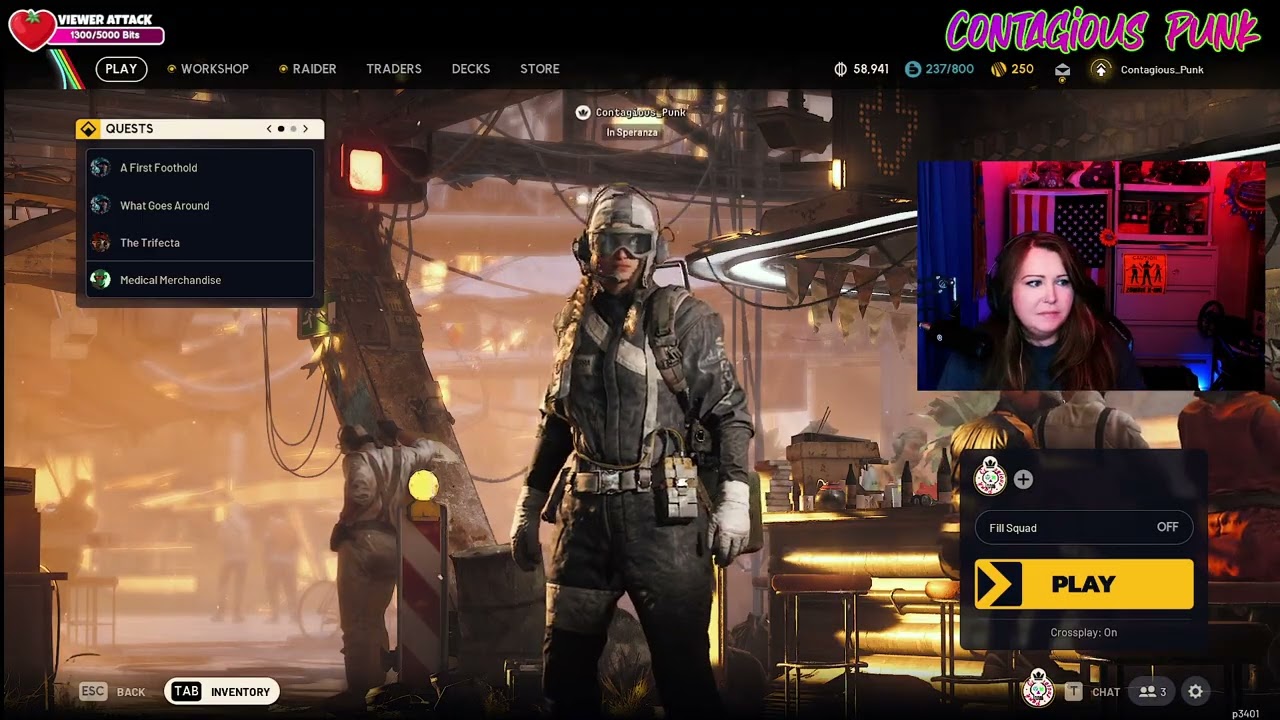Open the A First Foothold quest
Viewport: 1280px width, 720px height.
pos(200,167)
